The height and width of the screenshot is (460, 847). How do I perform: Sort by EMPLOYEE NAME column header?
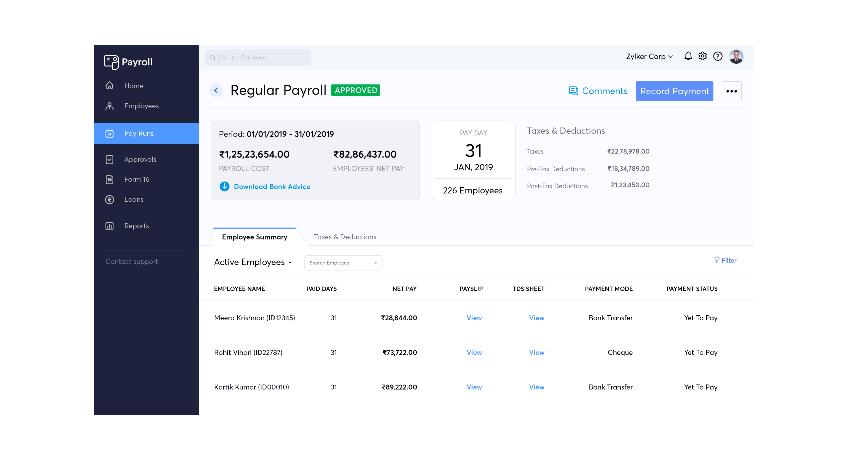point(239,289)
